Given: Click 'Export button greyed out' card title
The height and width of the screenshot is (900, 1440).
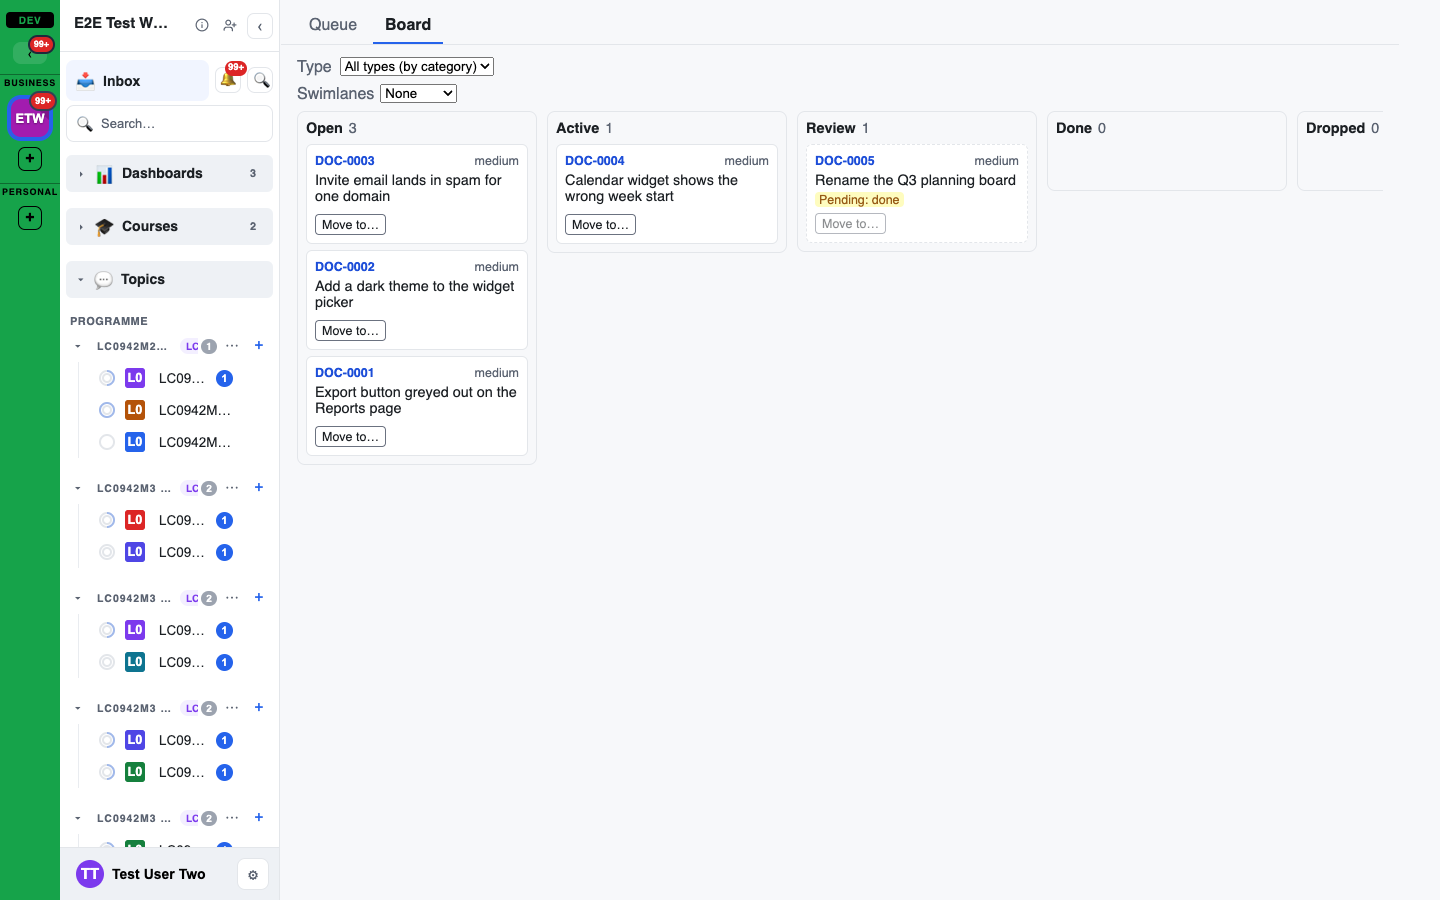Looking at the screenshot, I should 416,400.
